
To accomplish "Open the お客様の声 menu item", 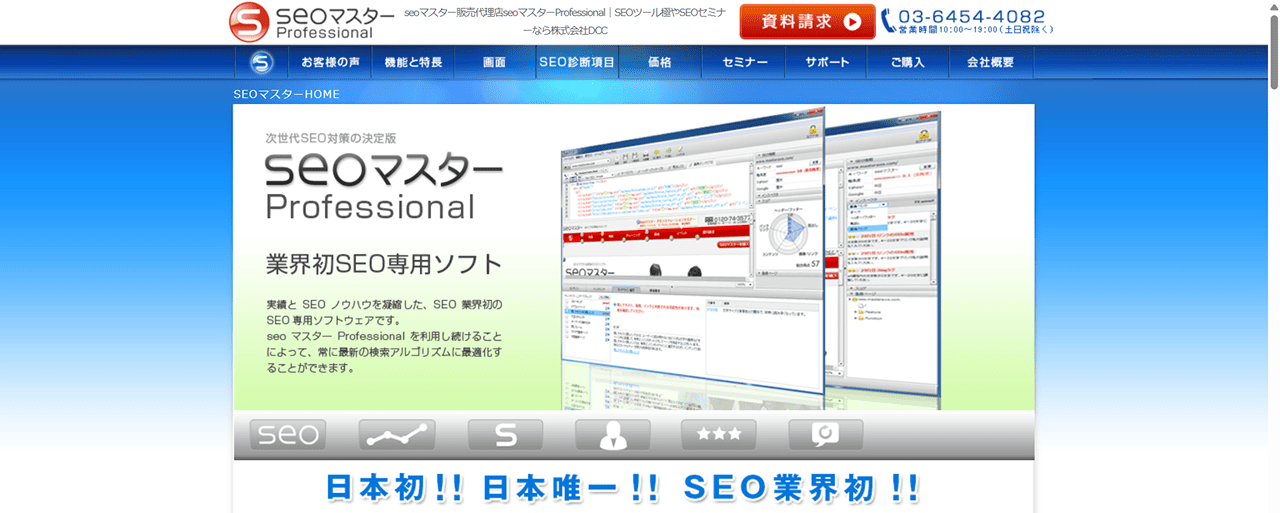I will pos(330,62).
